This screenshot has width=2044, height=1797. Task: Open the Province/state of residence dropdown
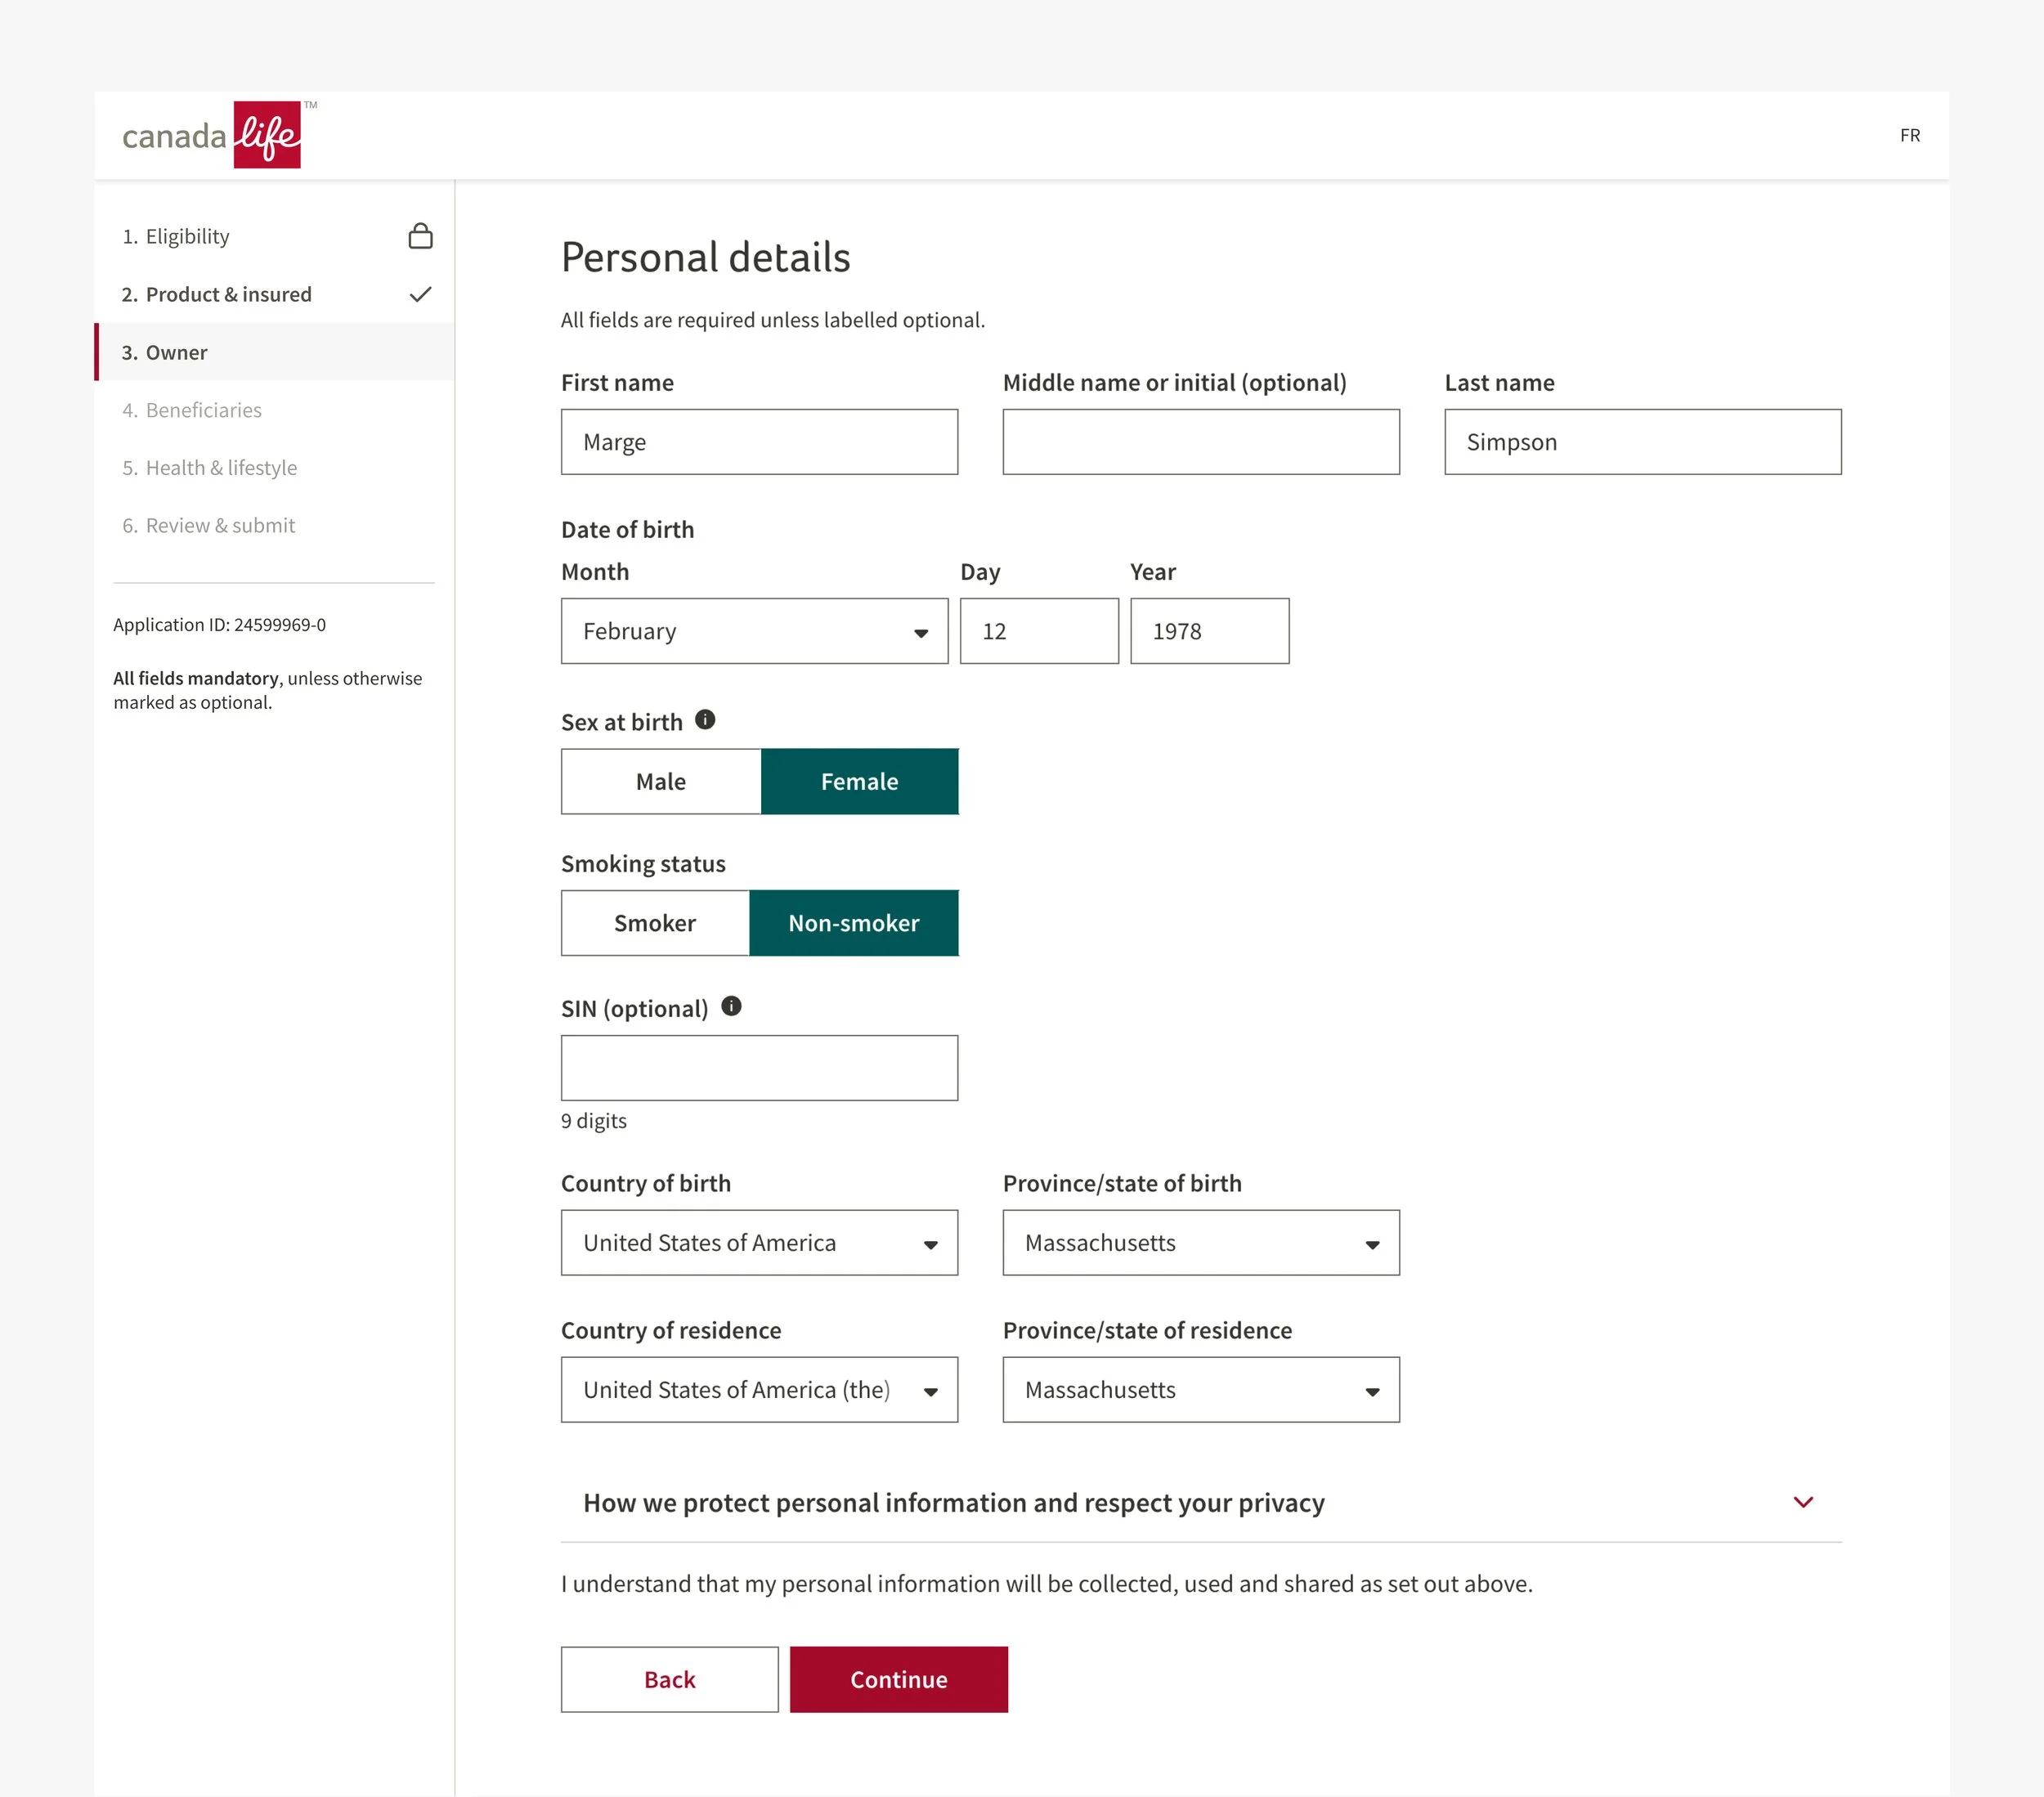1200,1389
